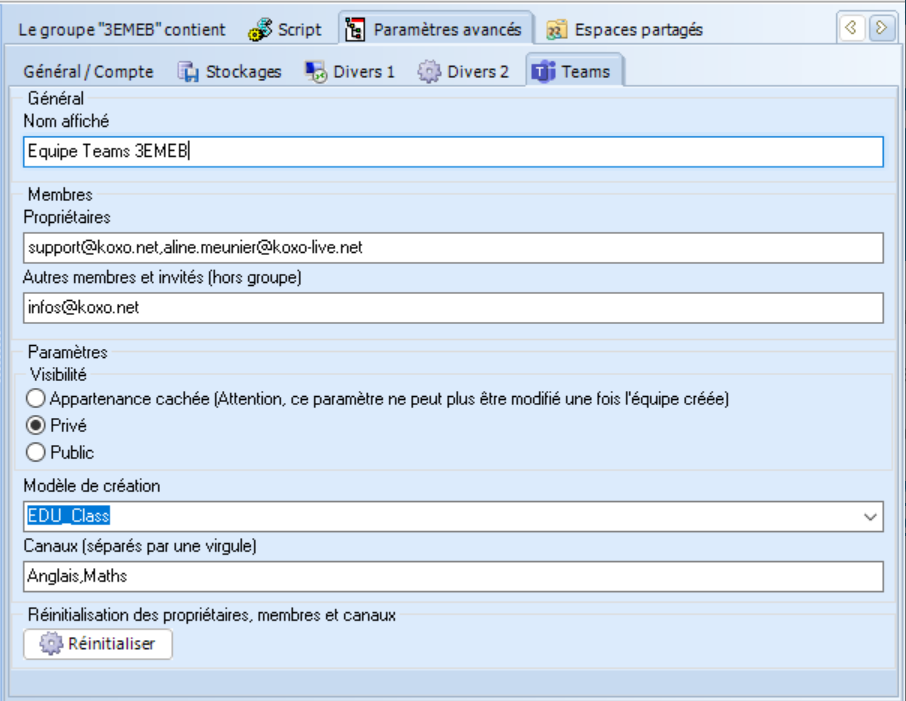
Task: Switch to the Stockages sub-tab
Action: (x=230, y=72)
